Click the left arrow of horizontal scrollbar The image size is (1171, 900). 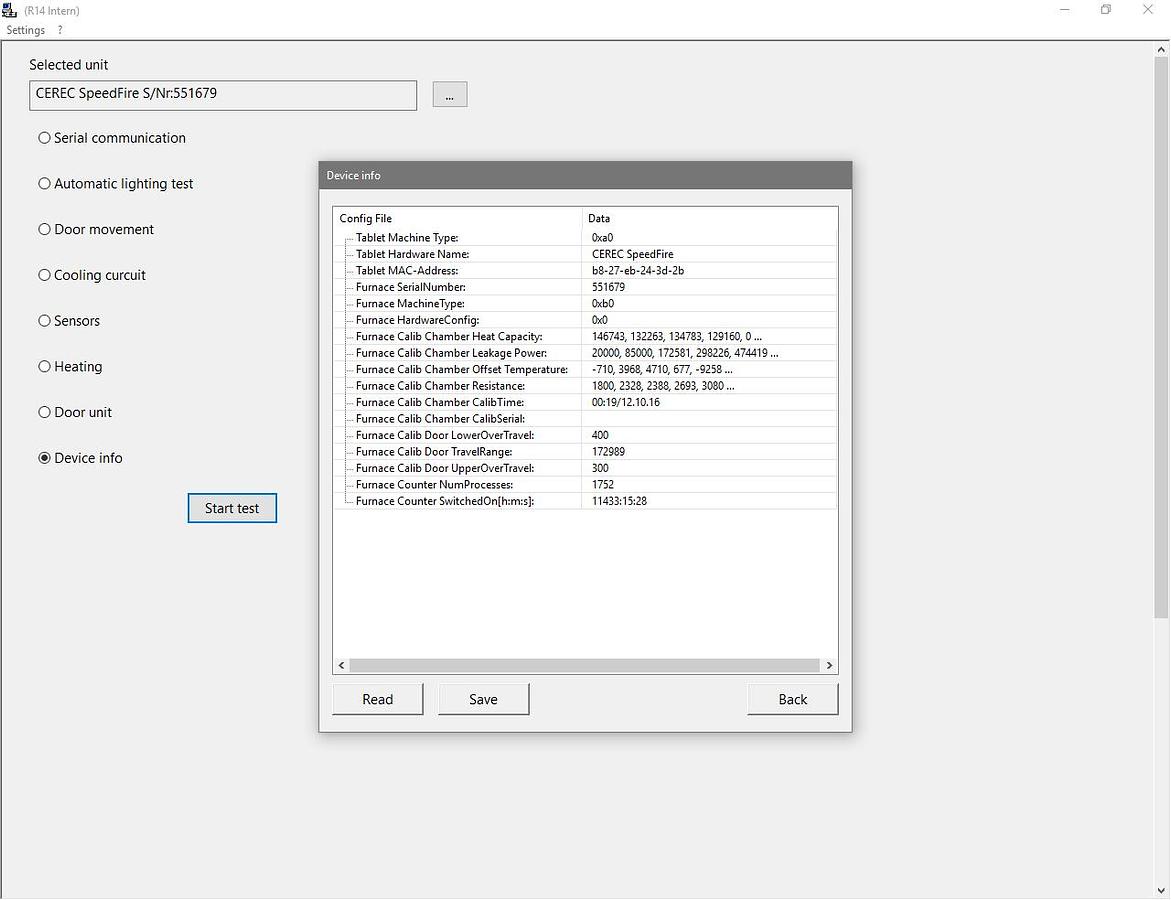point(342,665)
